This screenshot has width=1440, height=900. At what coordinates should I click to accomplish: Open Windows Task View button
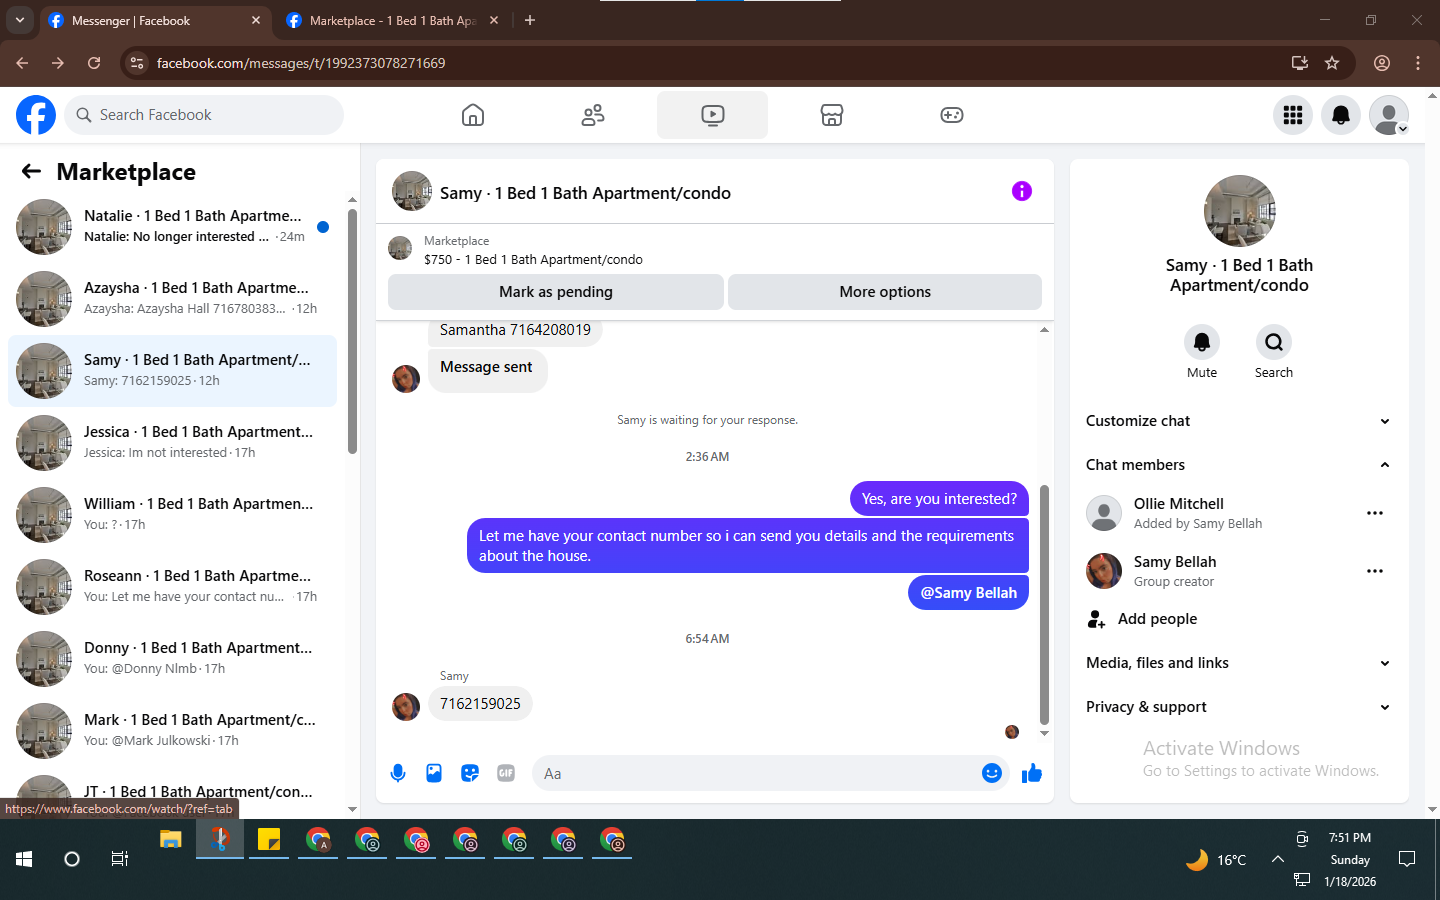coord(120,859)
